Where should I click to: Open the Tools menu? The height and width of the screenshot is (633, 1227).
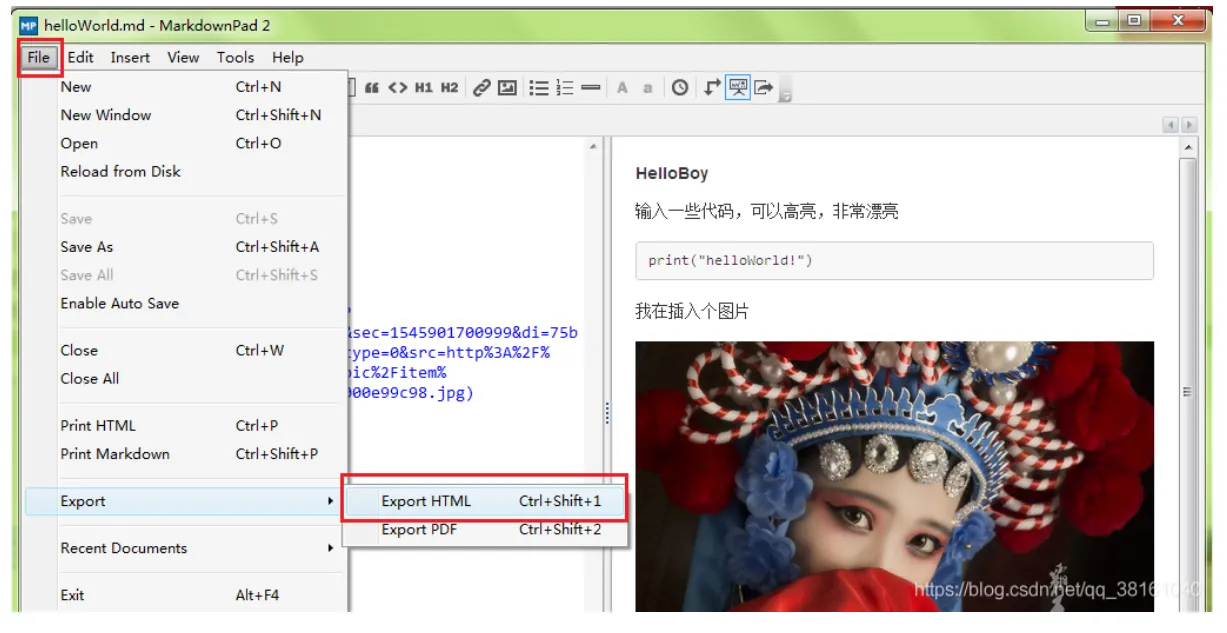click(235, 57)
